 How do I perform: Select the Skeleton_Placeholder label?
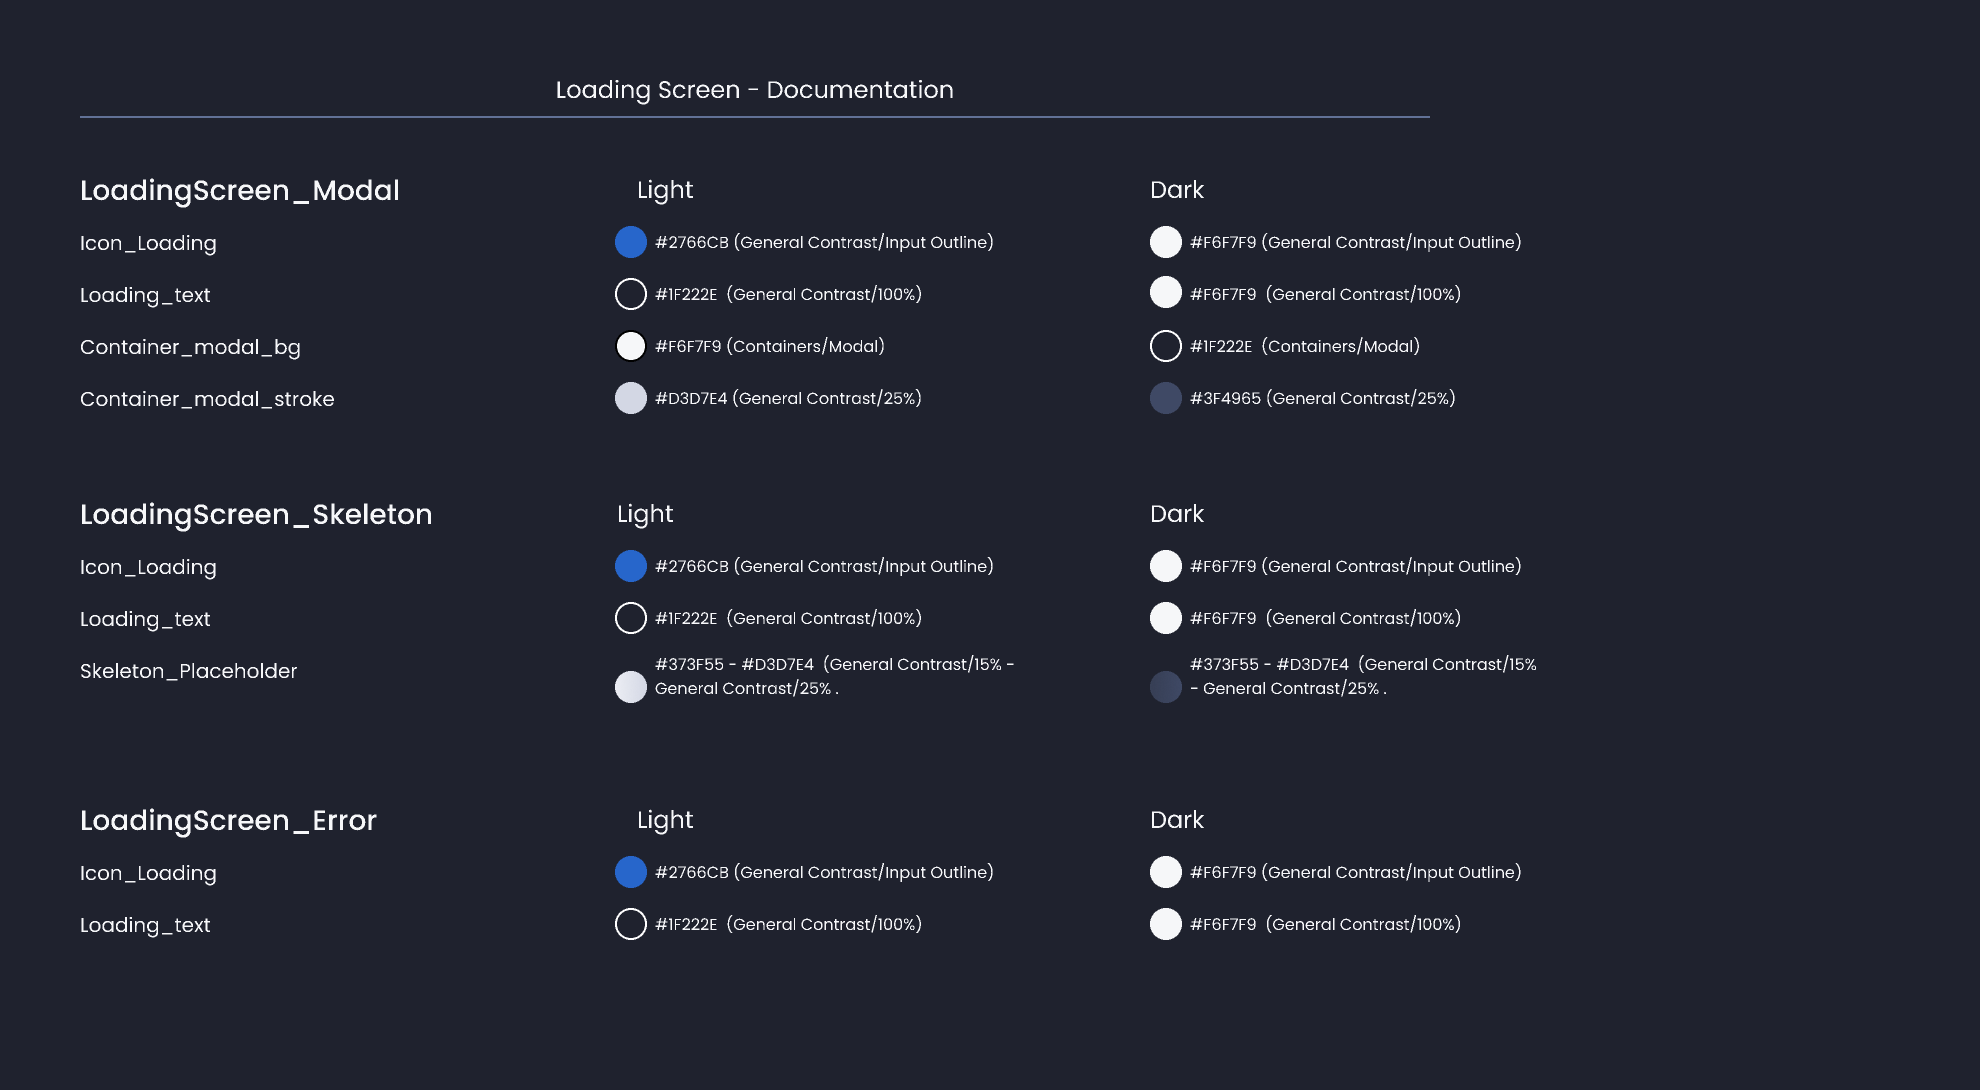[188, 671]
